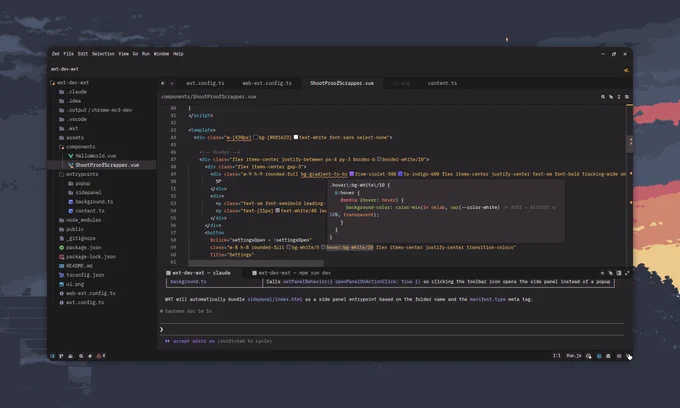Screen dimensions: 680x408
Task: Switch to the wxt.config.ts editor tab
Action: coord(205,83)
